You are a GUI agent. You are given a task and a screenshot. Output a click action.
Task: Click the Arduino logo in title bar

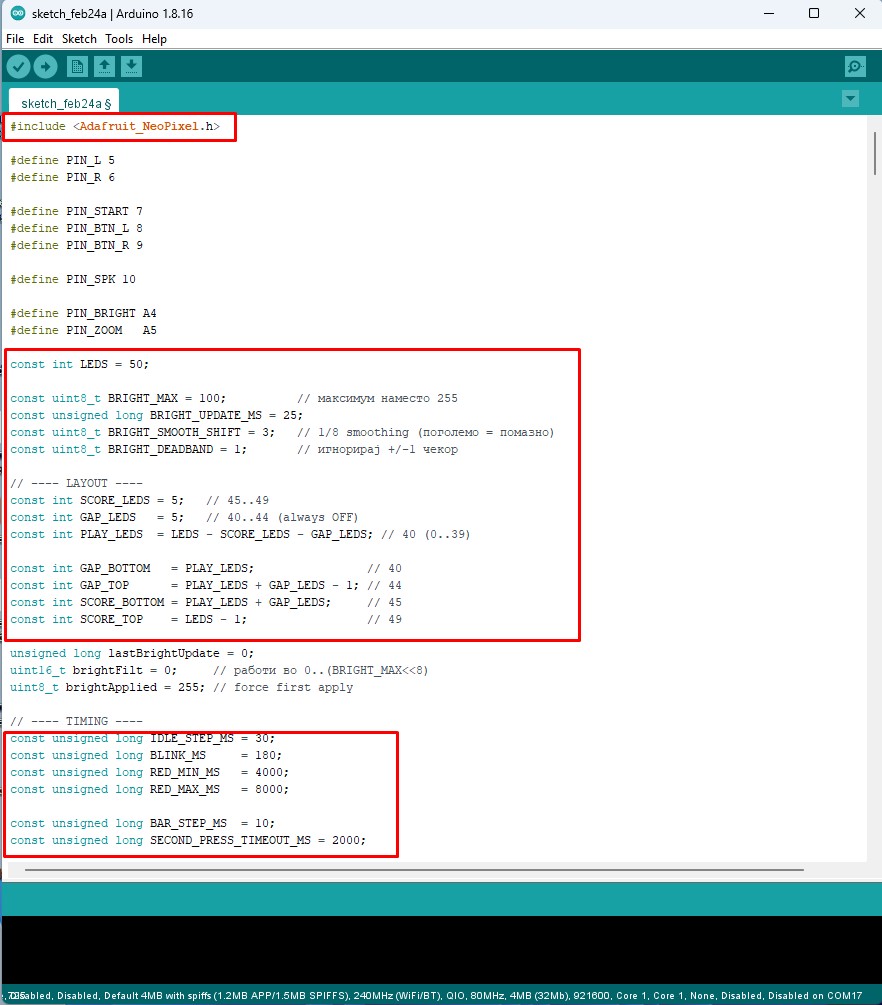coord(17,13)
